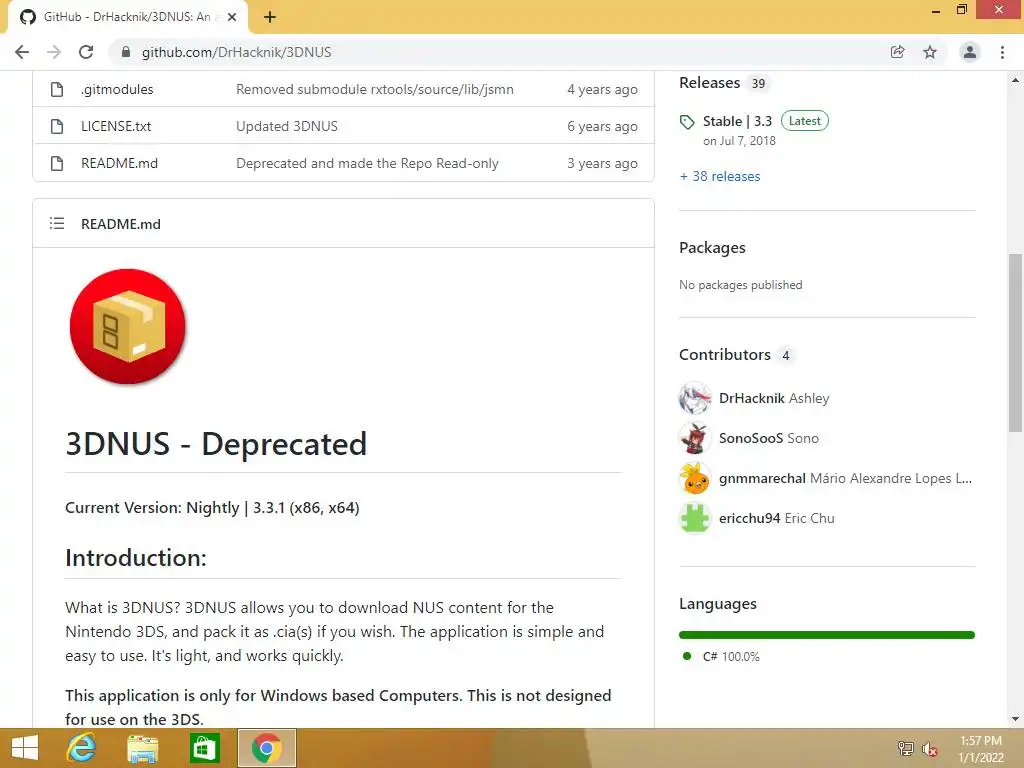Screen dimensions: 1024x768
Task: Open a new tab with the plus button
Action: coord(270,17)
